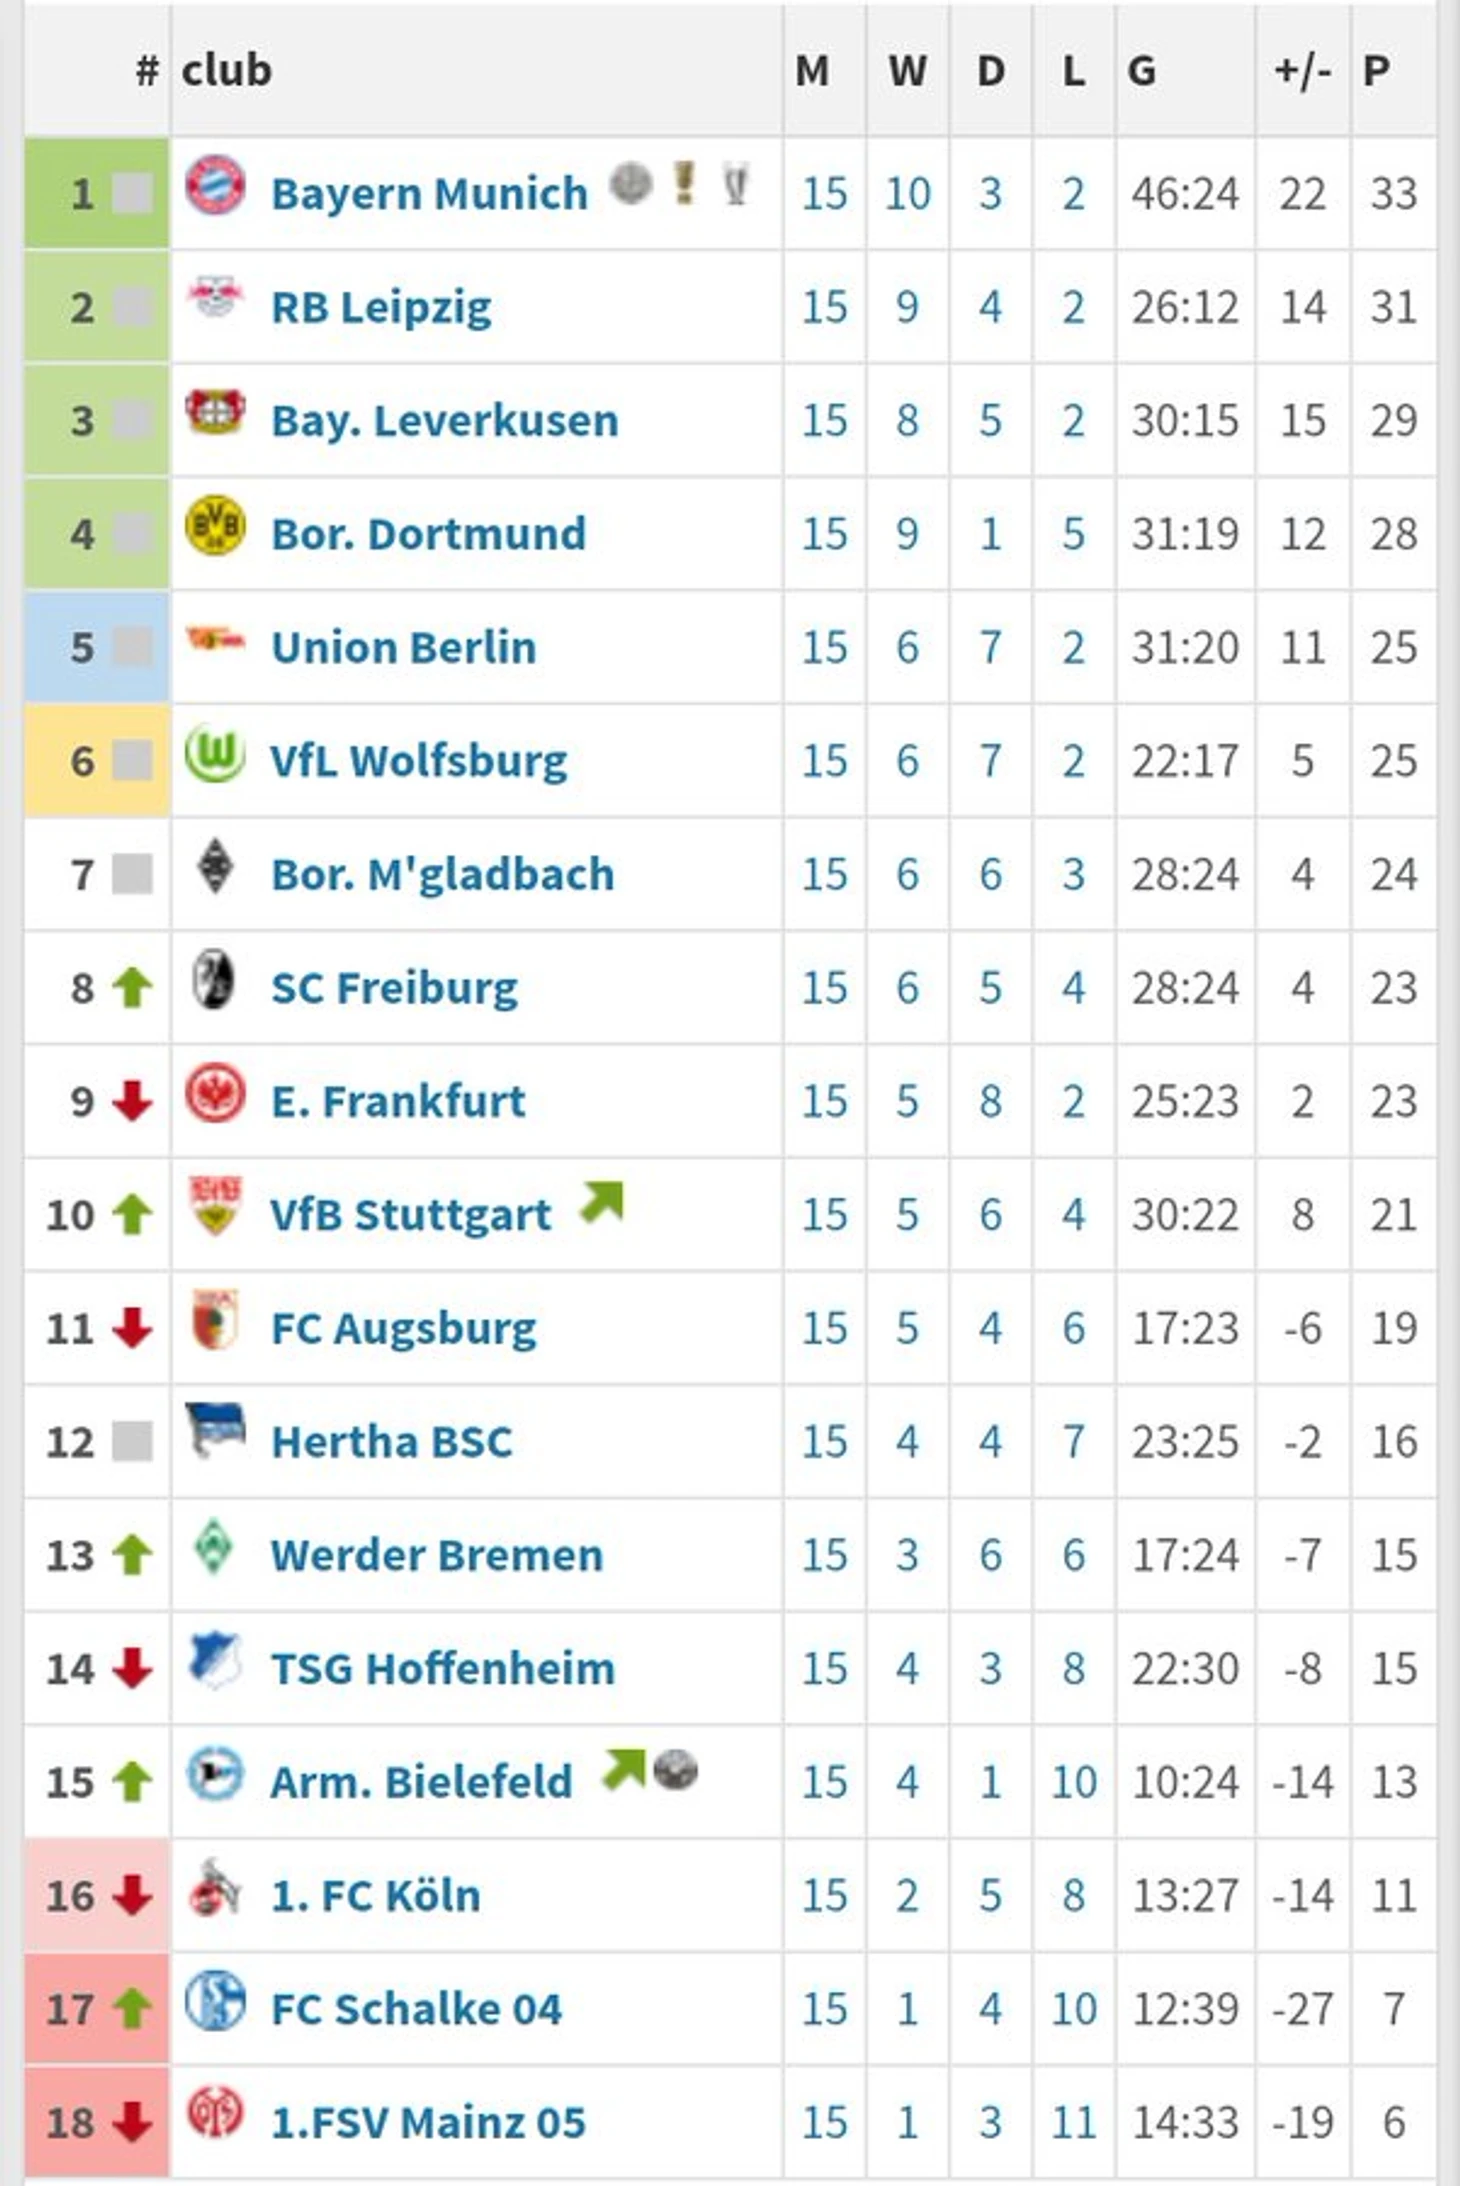This screenshot has height=2186, width=1460.
Task: Click the VfL Wolfsburg logo
Action: (215, 753)
